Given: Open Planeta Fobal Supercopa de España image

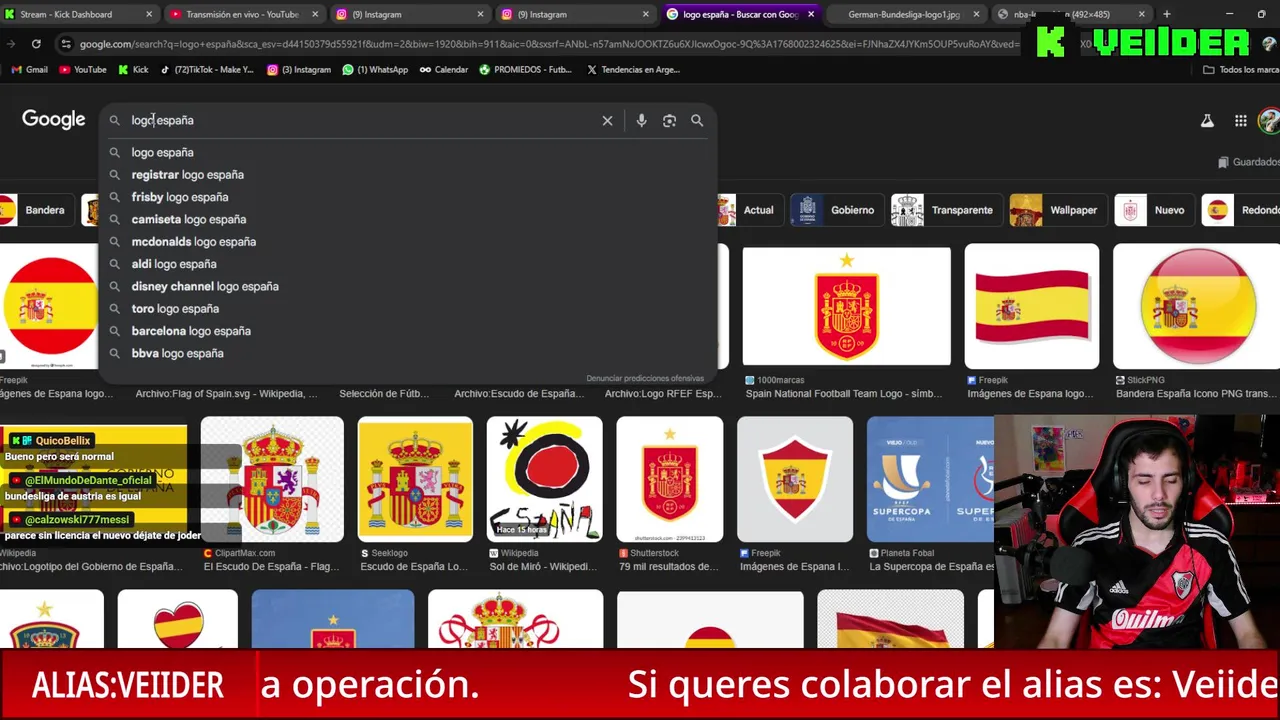Looking at the screenshot, I should pyautogui.click(x=930, y=479).
